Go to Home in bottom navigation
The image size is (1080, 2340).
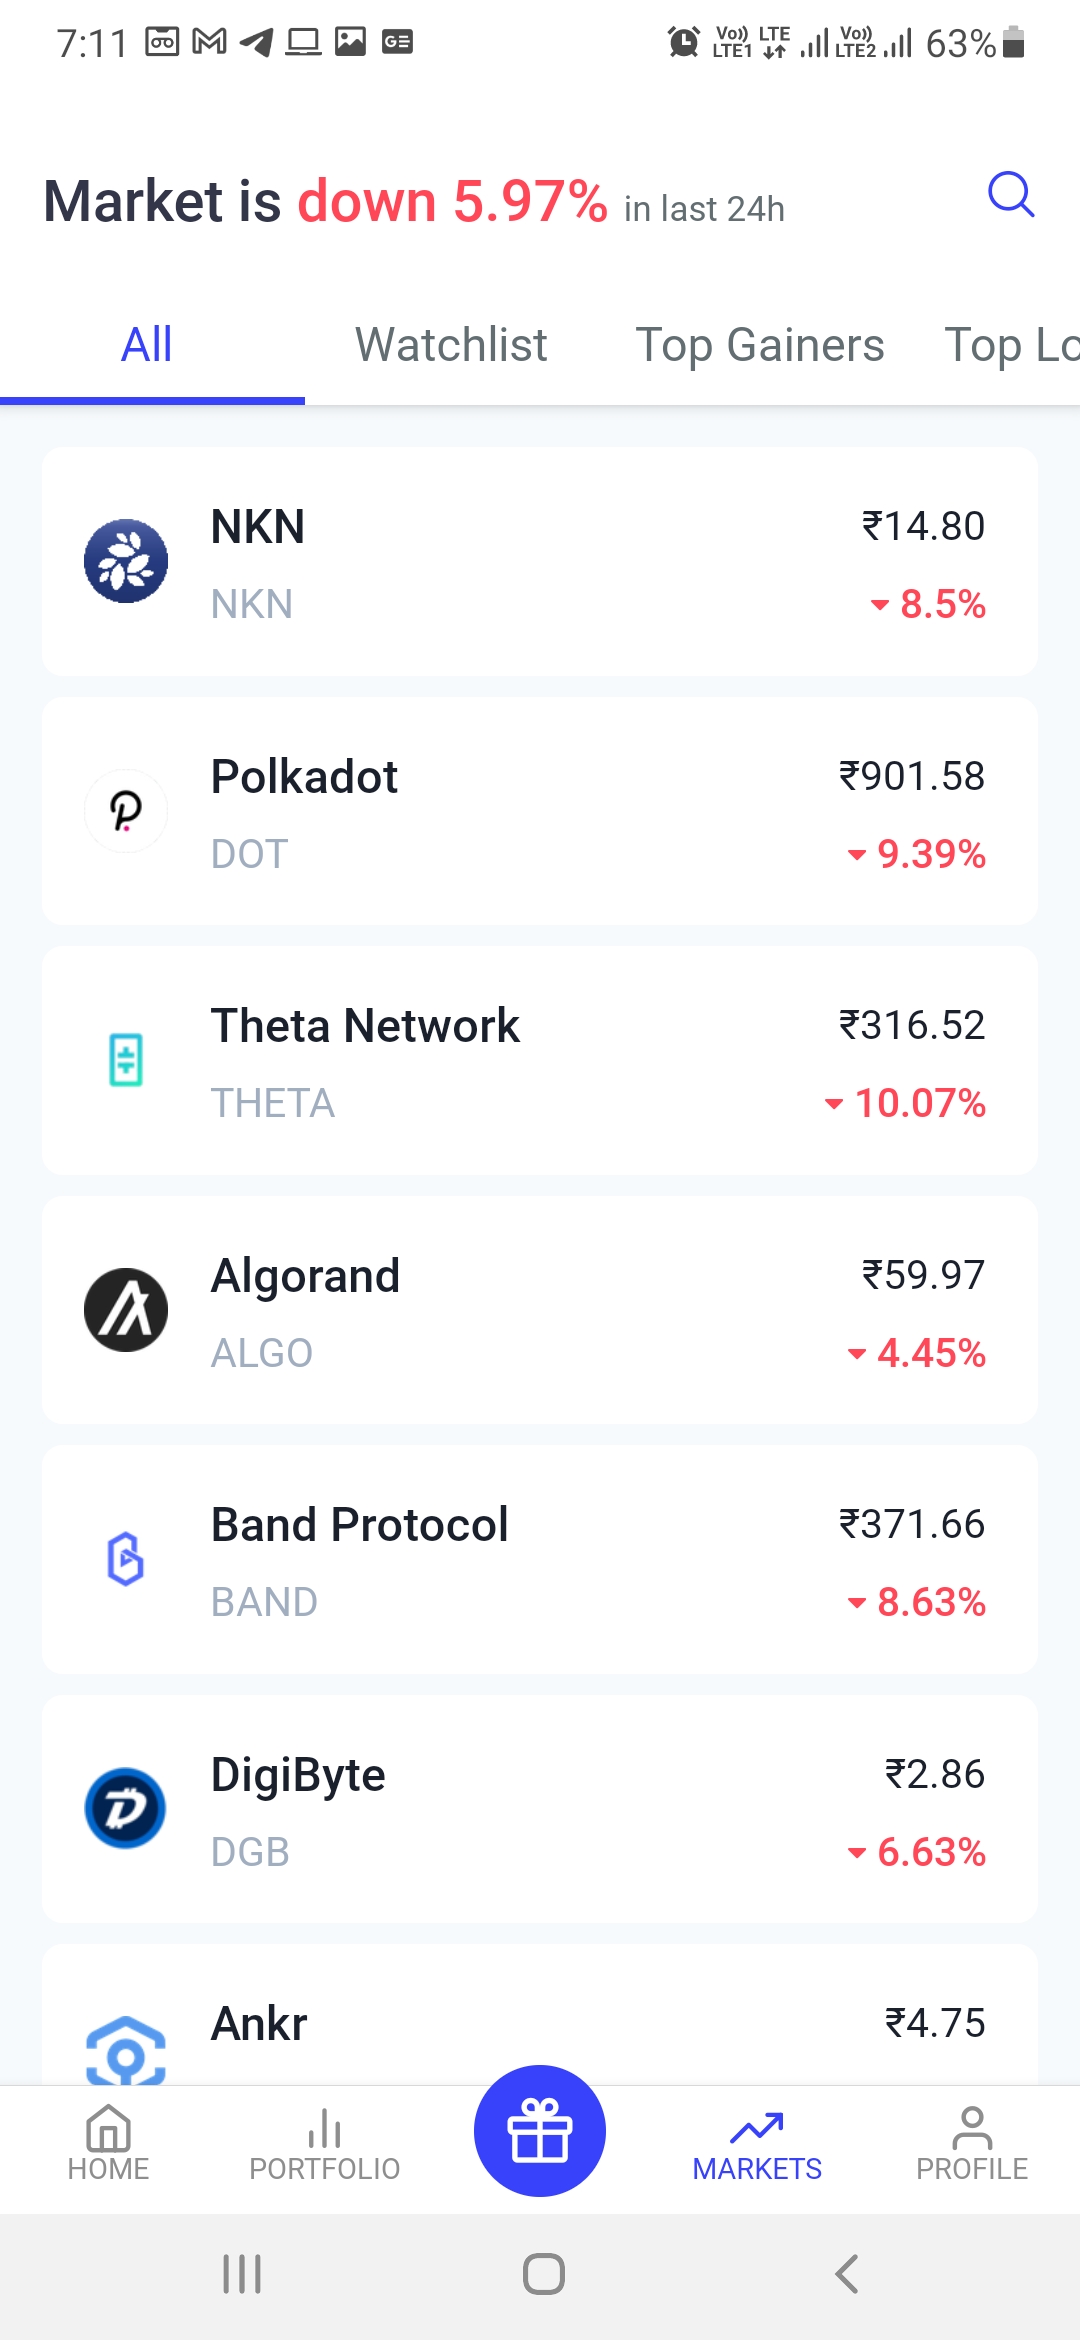click(x=108, y=2144)
